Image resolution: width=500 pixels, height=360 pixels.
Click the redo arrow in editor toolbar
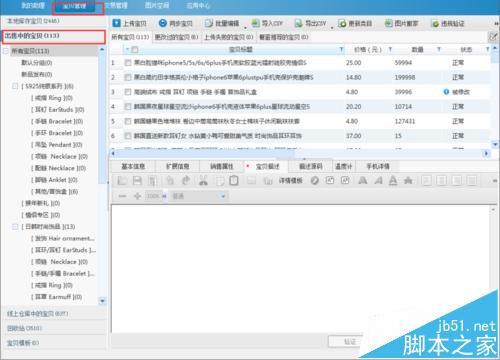pyautogui.click(x=186, y=181)
